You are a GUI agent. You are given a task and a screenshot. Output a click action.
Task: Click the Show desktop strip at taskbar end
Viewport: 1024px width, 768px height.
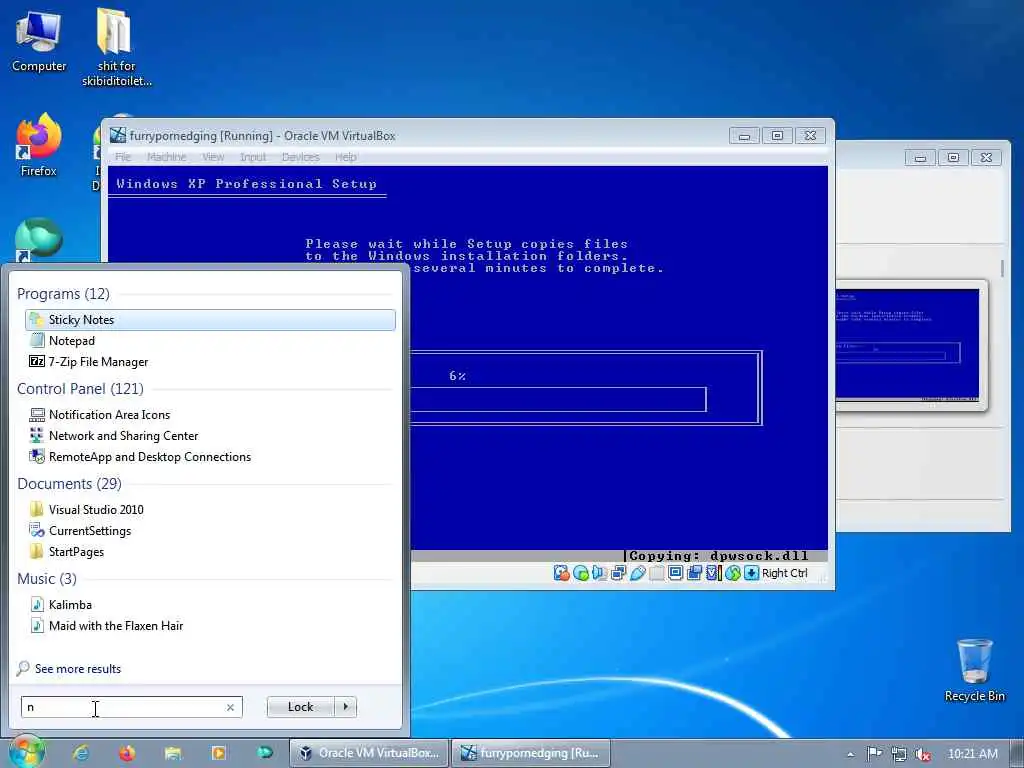click(1017, 754)
